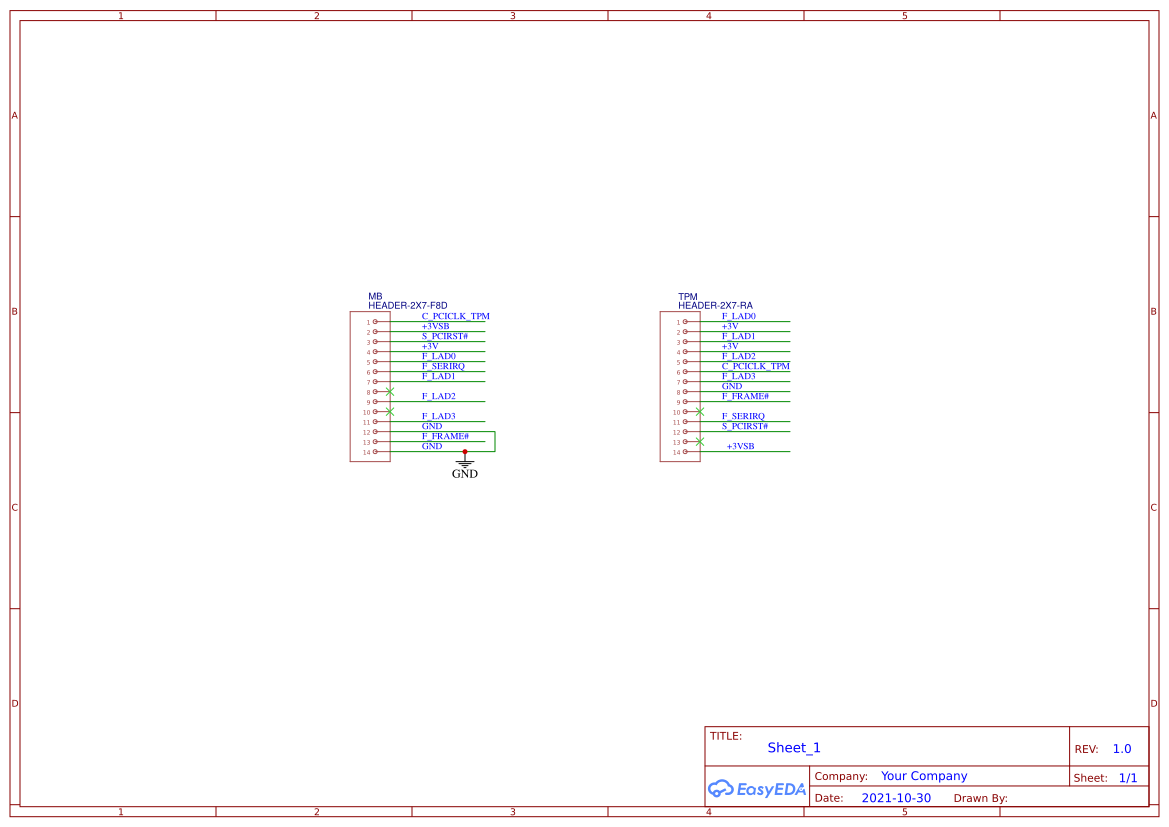Click the MB reference designator text
This screenshot has height=827, width=1169.
(x=374, y=297)
